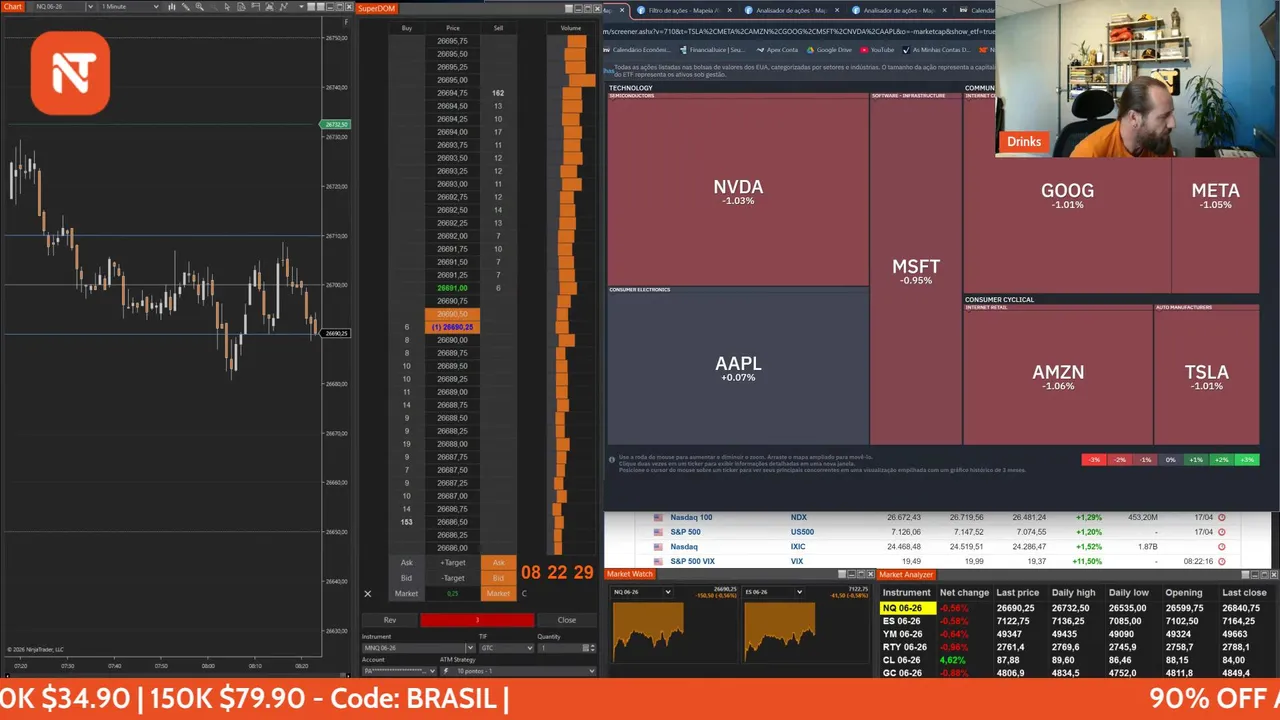Open the FinancialJuice bookmark
The height and width of the screenshot is (720, 1280).
713,50
